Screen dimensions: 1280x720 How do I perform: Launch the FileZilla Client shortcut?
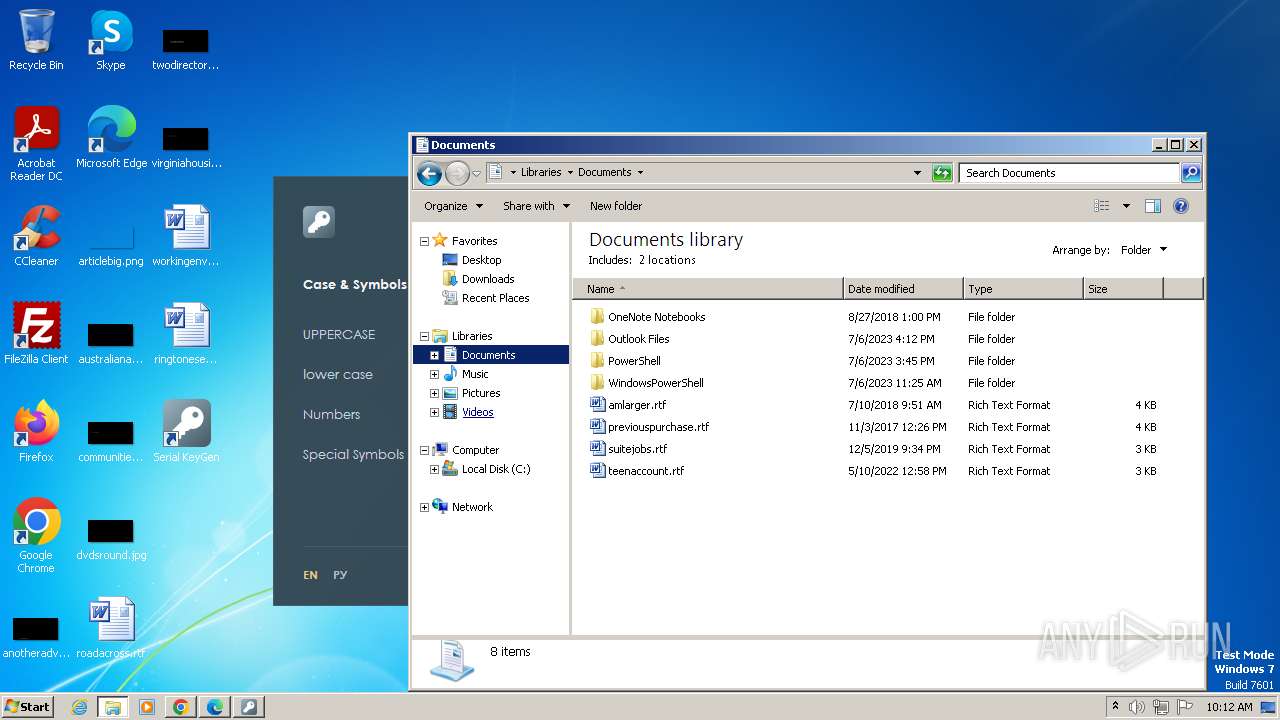point(36,333)
